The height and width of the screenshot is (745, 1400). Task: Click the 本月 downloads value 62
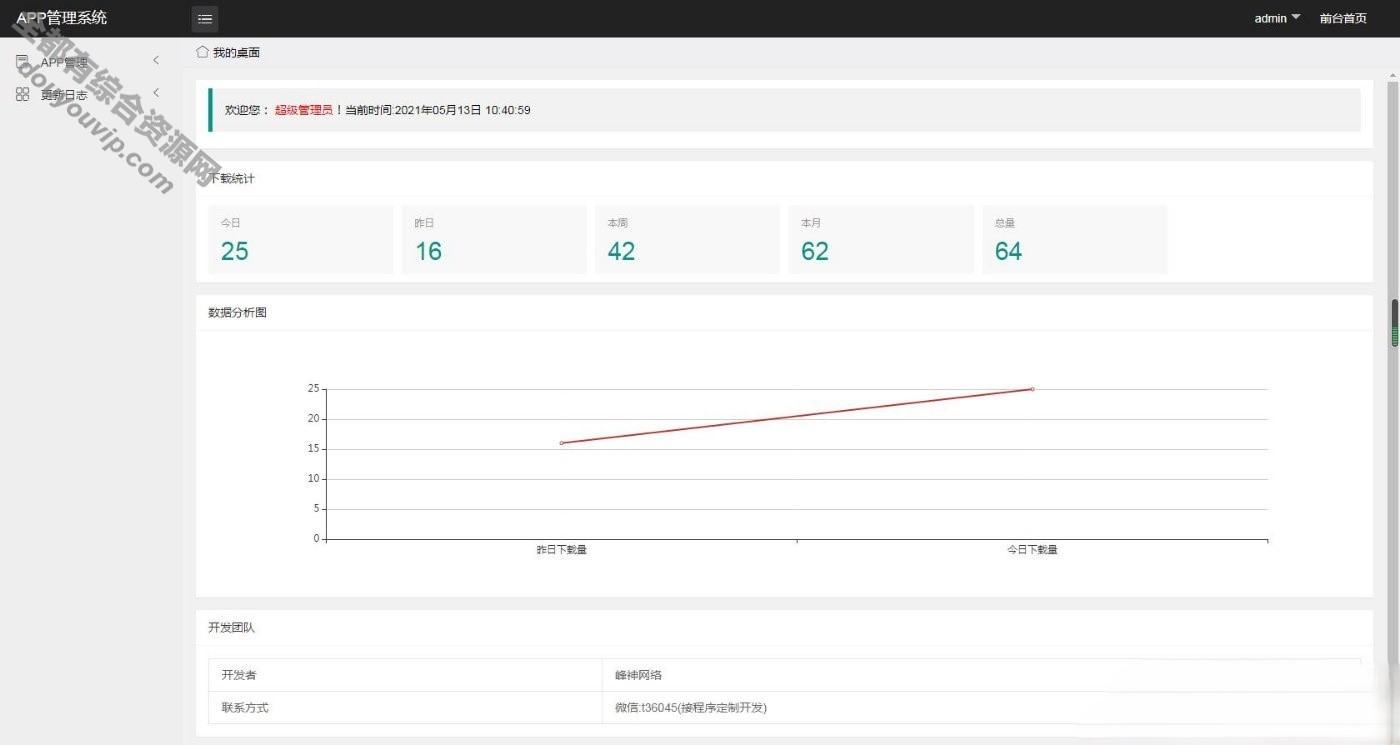point(815,251)
